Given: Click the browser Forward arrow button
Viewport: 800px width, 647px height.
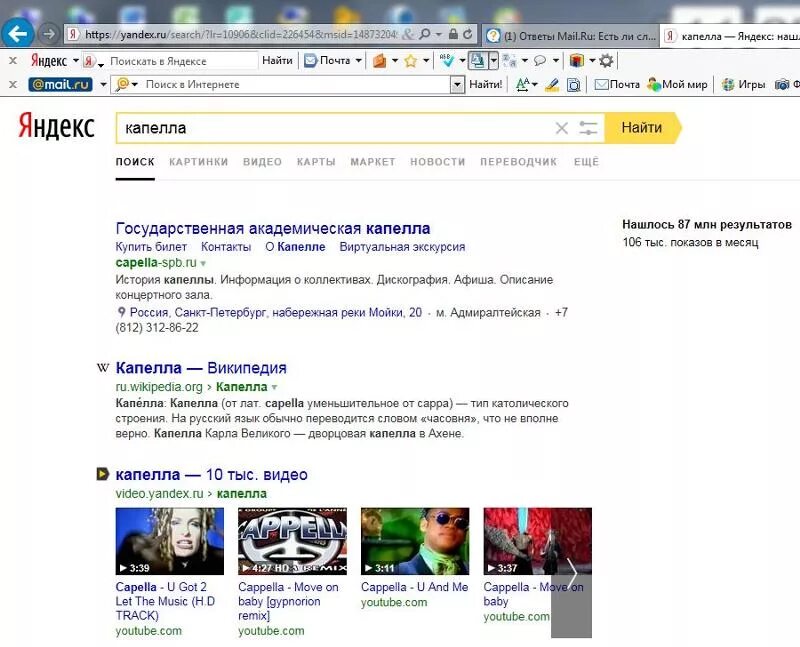Looking at the screenshot, I should point(48,34).
